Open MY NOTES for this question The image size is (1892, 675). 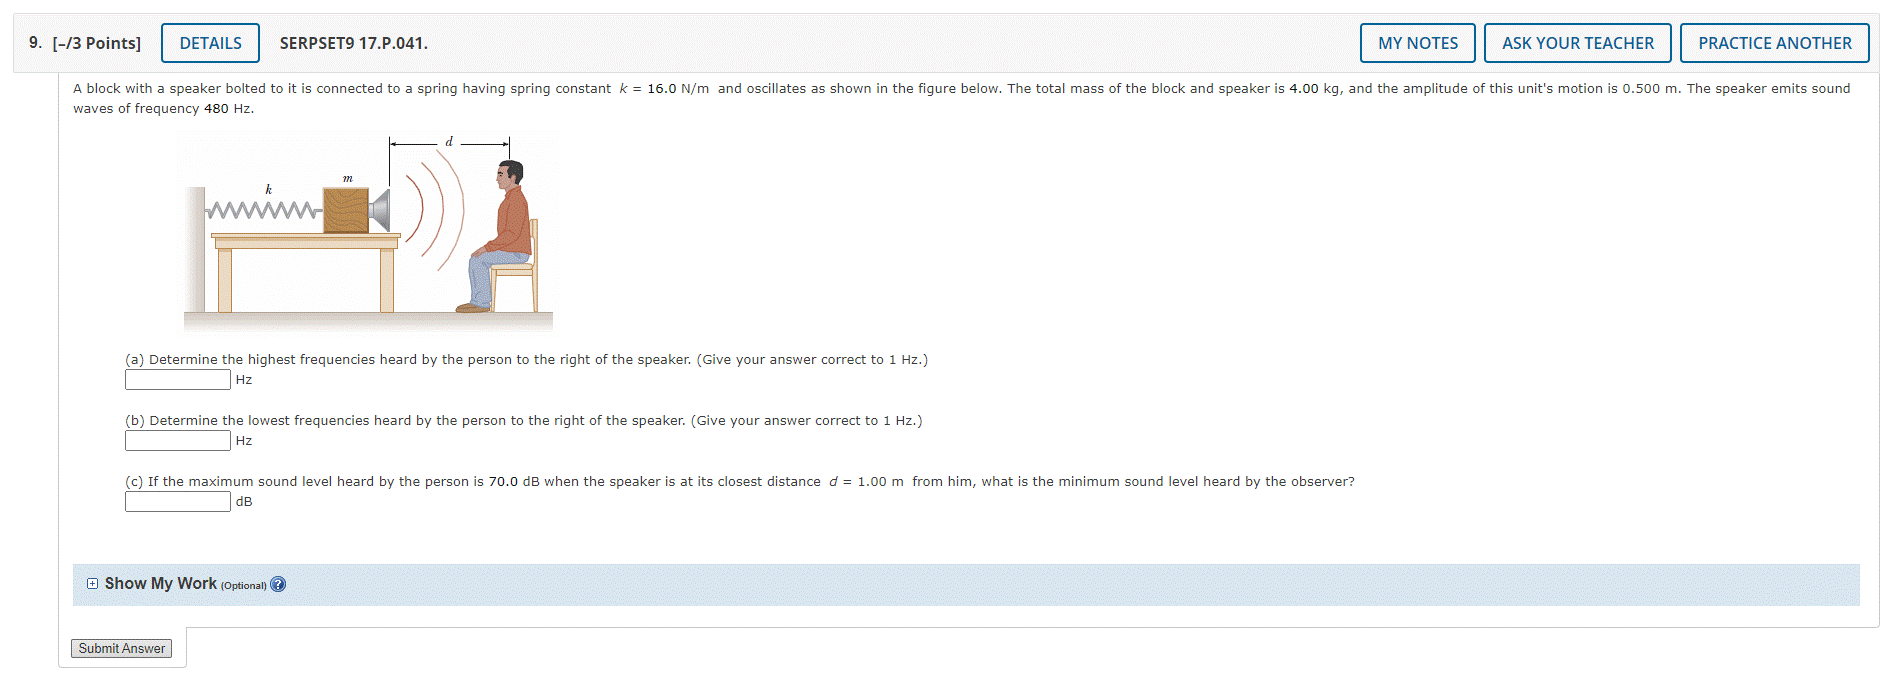[x=1417, y=43]
